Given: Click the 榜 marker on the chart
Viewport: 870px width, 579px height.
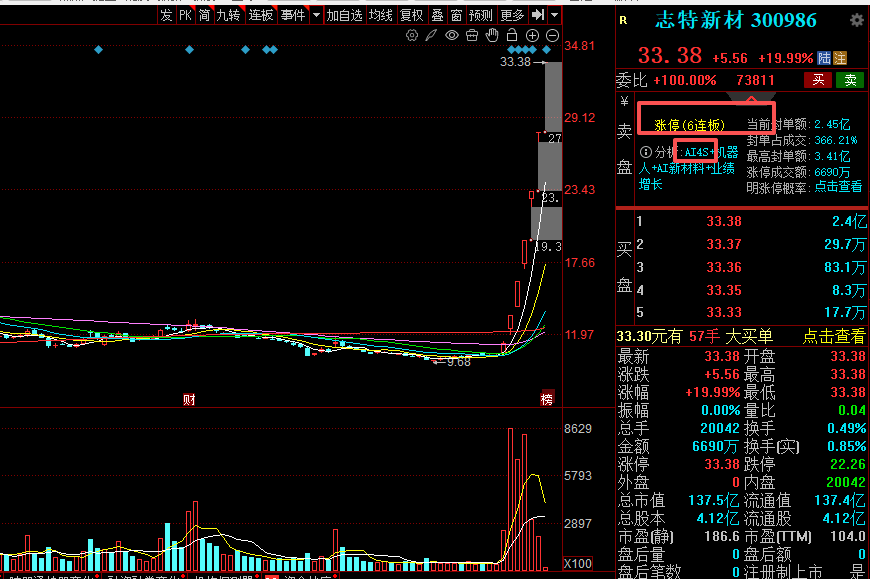Looking at the screenshot, I should point(547,398).
